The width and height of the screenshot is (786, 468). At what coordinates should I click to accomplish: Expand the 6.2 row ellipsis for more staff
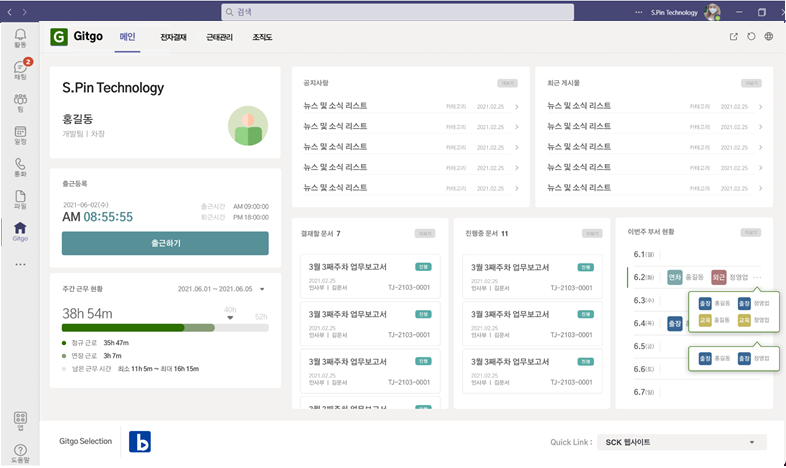point(759,277)
